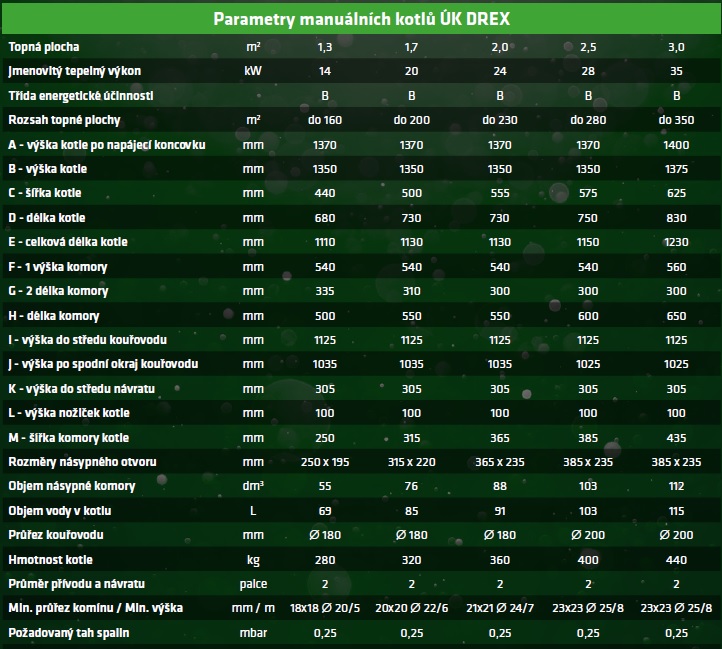The height and width of the screenshot is (649, 722).
Task: Select 'J - výška po spodní okraj kouřovodu'
Action: (x=103, y=364)
